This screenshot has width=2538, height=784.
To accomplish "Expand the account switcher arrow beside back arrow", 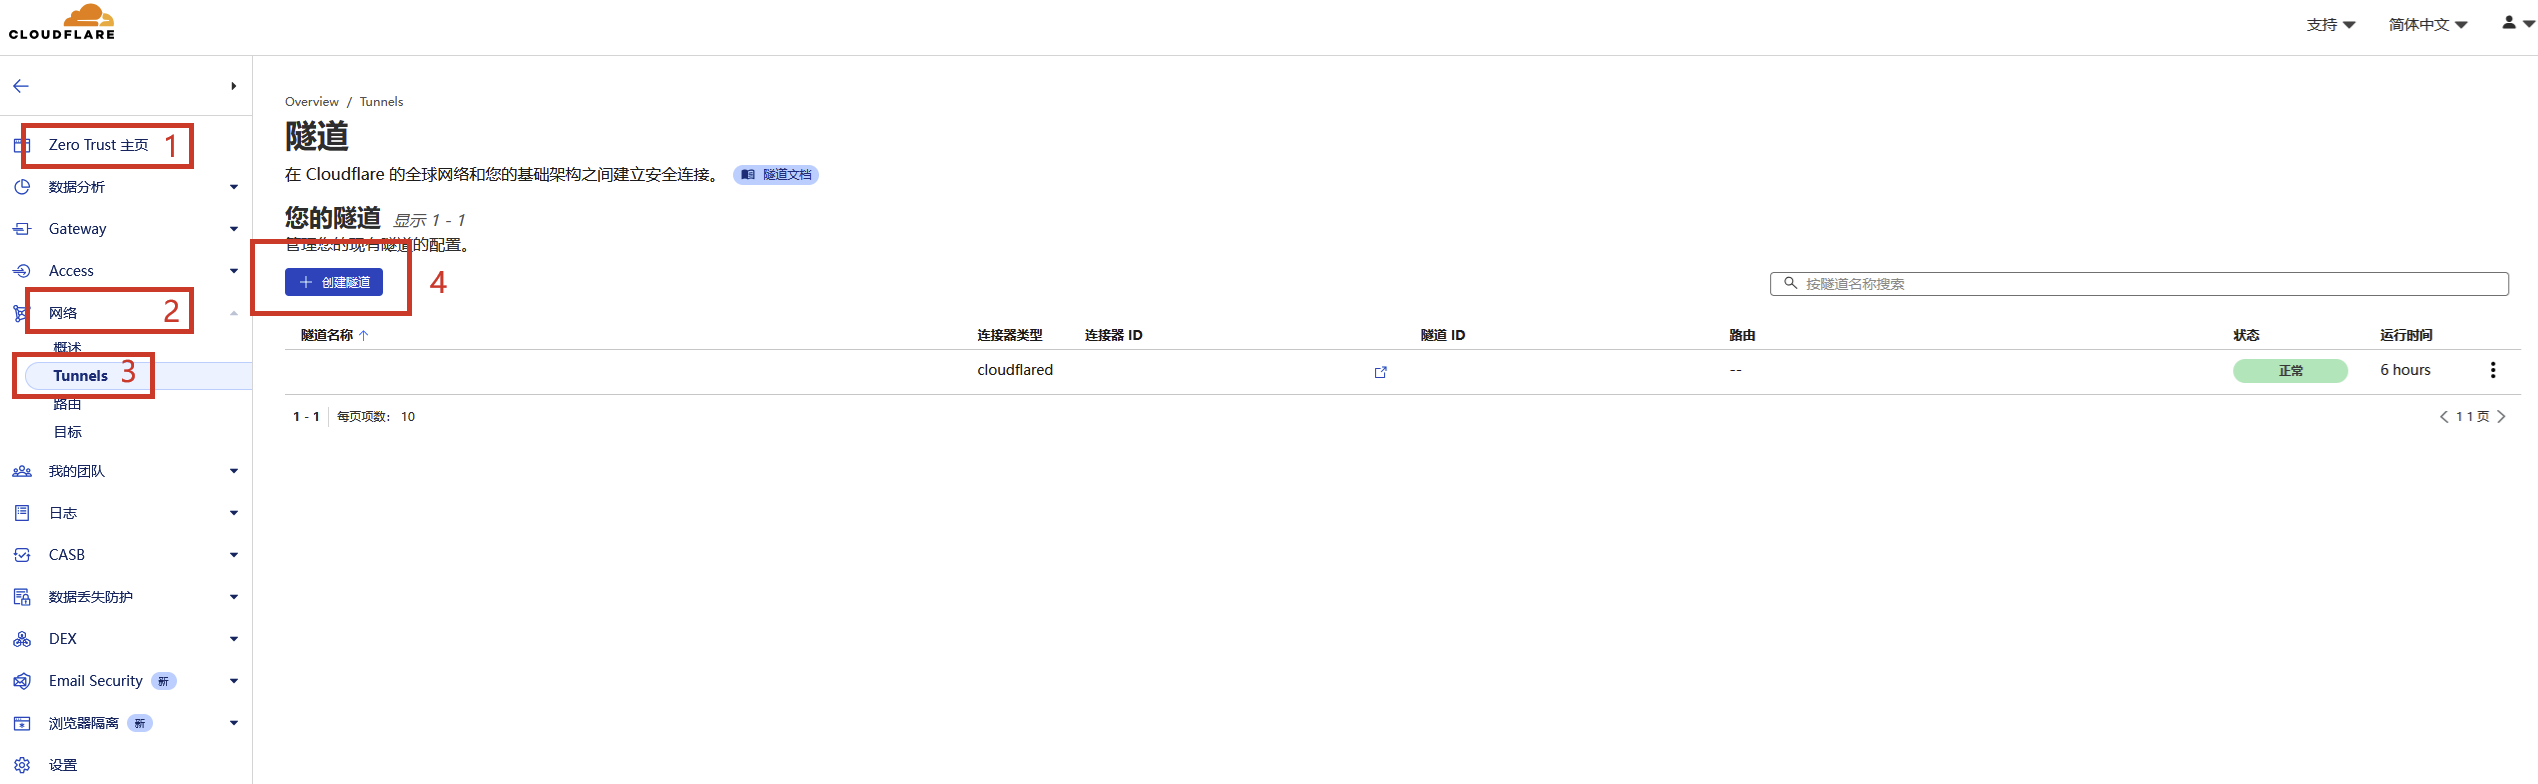I will (x=233, y=86).
